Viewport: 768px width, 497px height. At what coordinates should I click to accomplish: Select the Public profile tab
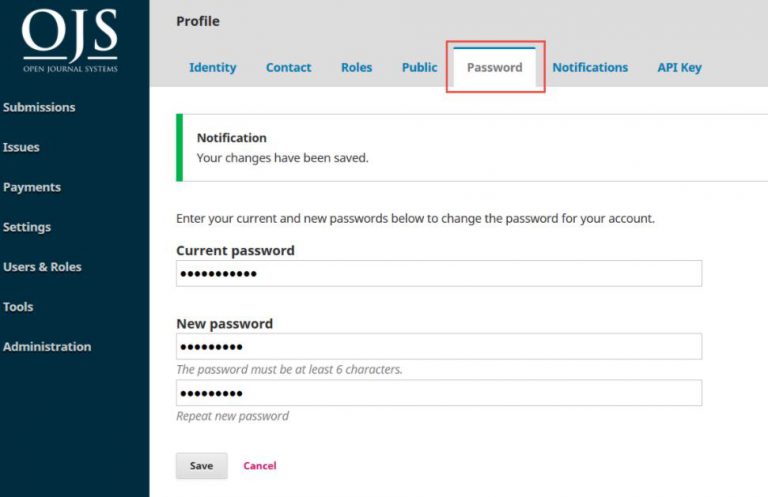419,68
